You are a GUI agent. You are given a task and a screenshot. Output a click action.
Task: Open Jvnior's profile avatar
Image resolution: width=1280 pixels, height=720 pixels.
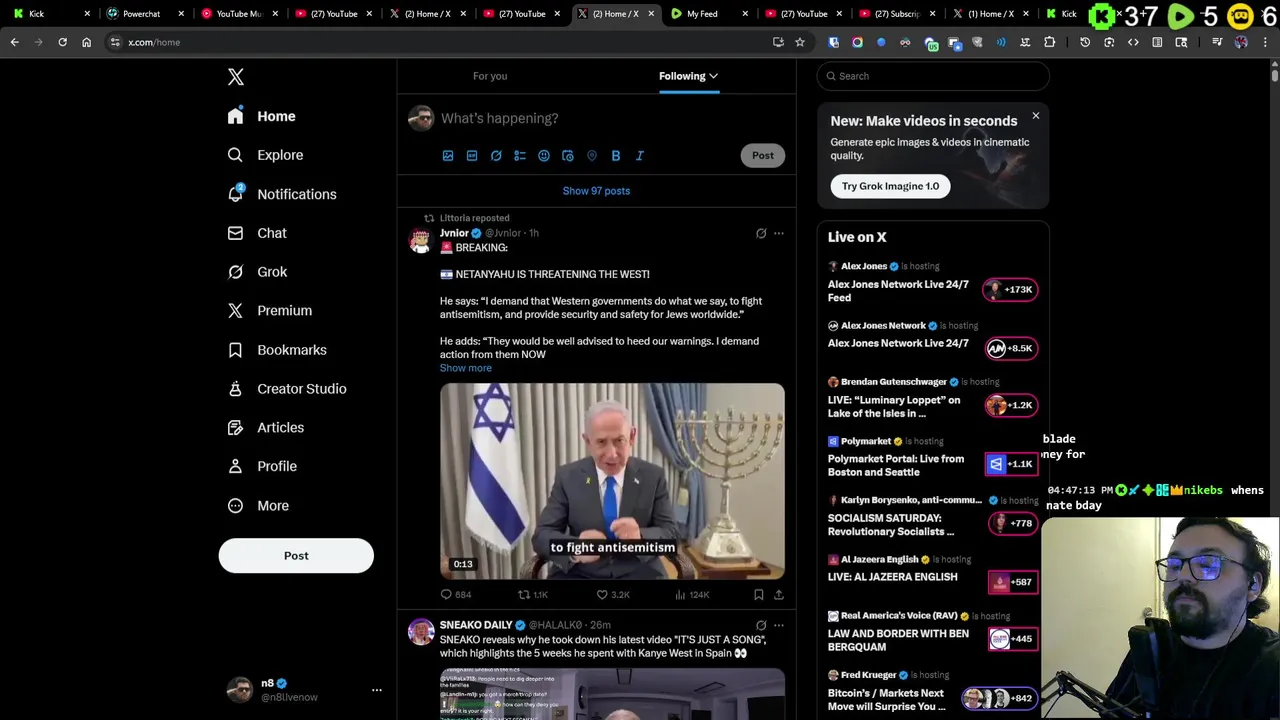pos(420,240)
